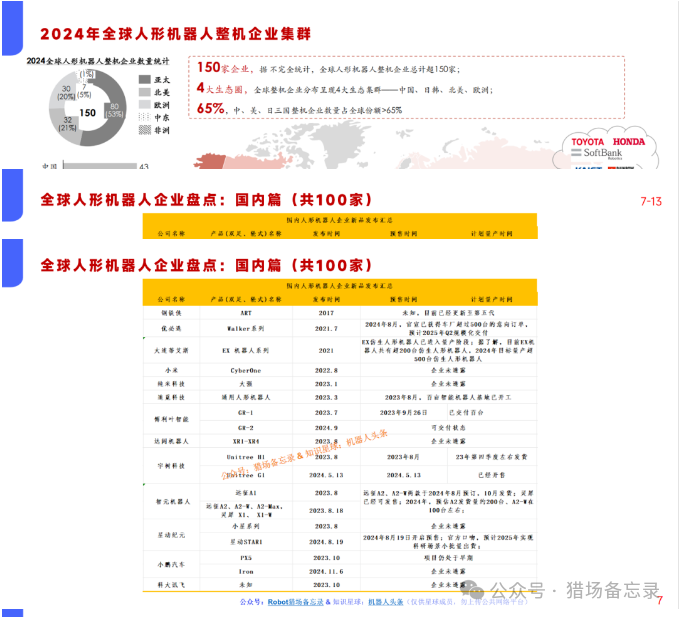Open the 机器人头条 footer link
681x617 pixels.
386,602
